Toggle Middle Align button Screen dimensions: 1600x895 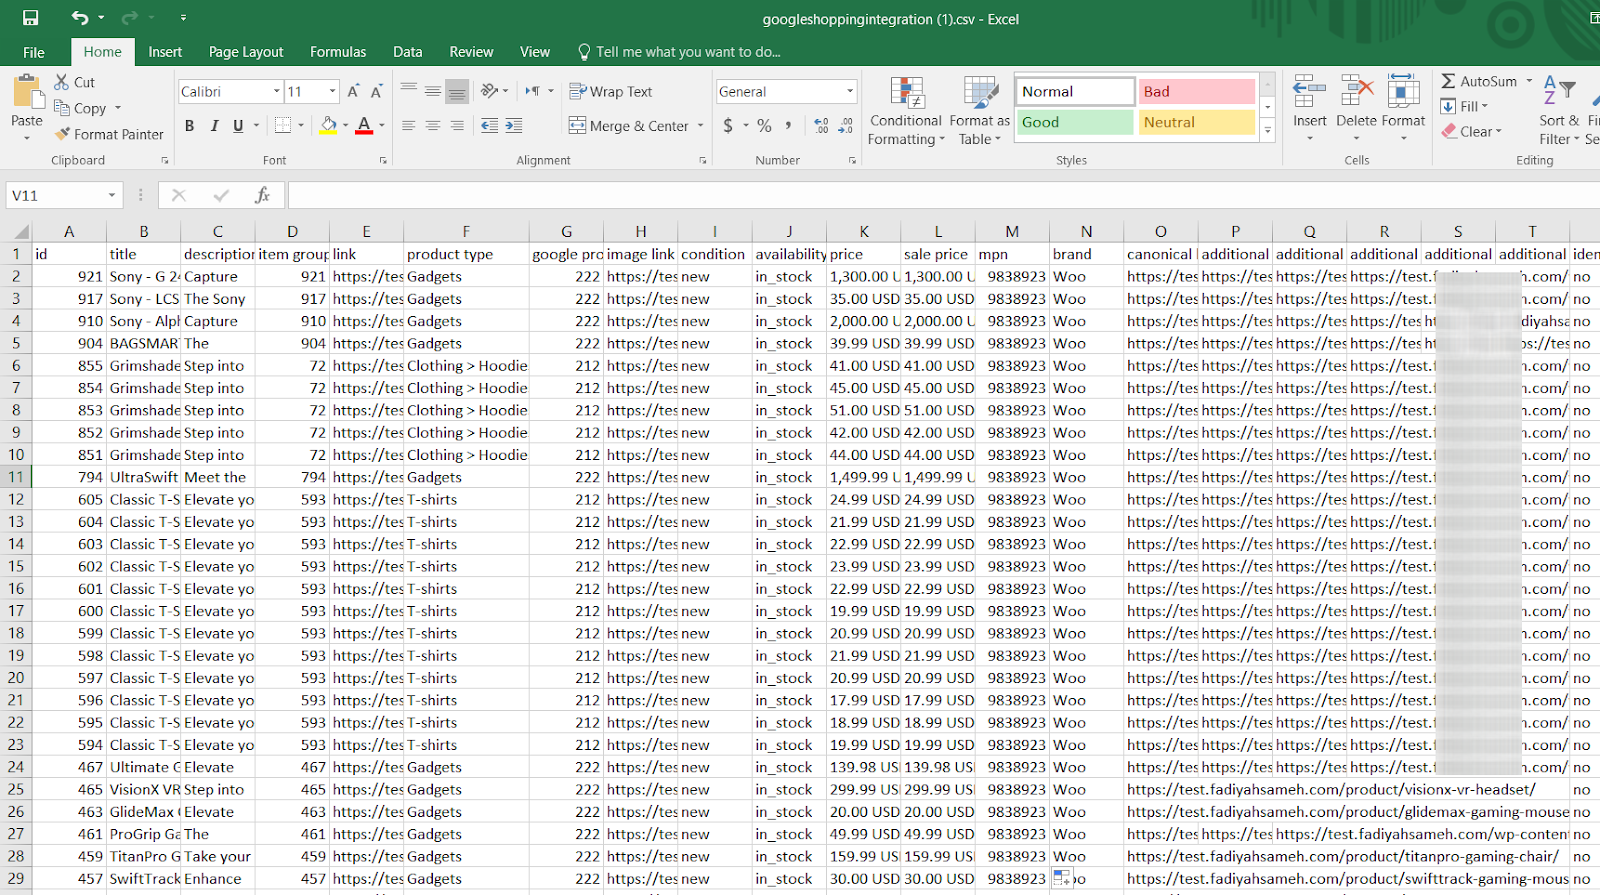(433, 91)
